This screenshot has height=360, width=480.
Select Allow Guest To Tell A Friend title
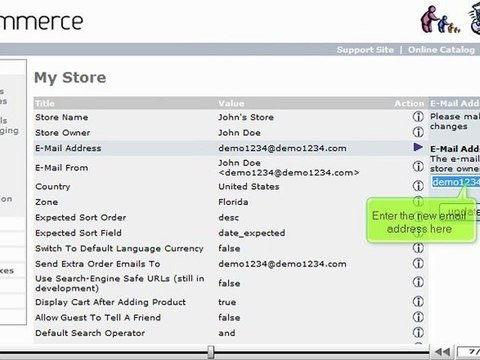point(98,318)
